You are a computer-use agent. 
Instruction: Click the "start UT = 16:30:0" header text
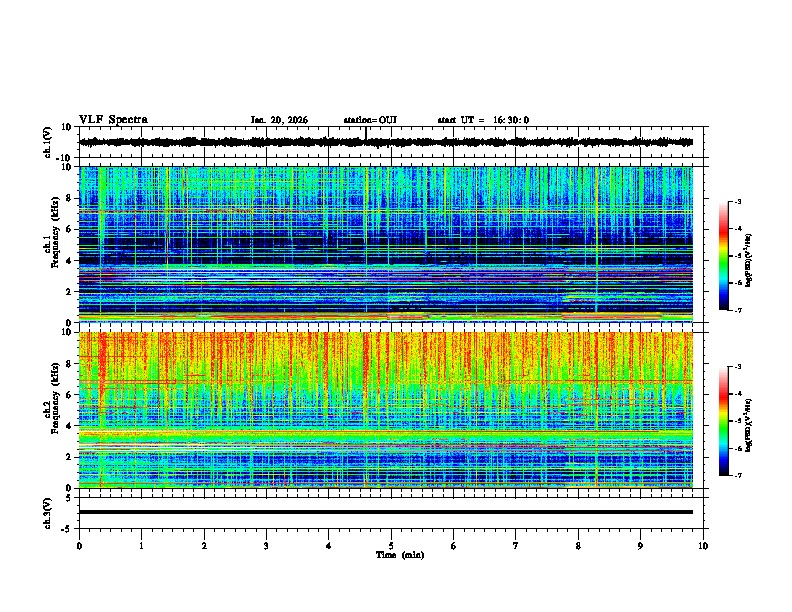(x=483, y=120)
